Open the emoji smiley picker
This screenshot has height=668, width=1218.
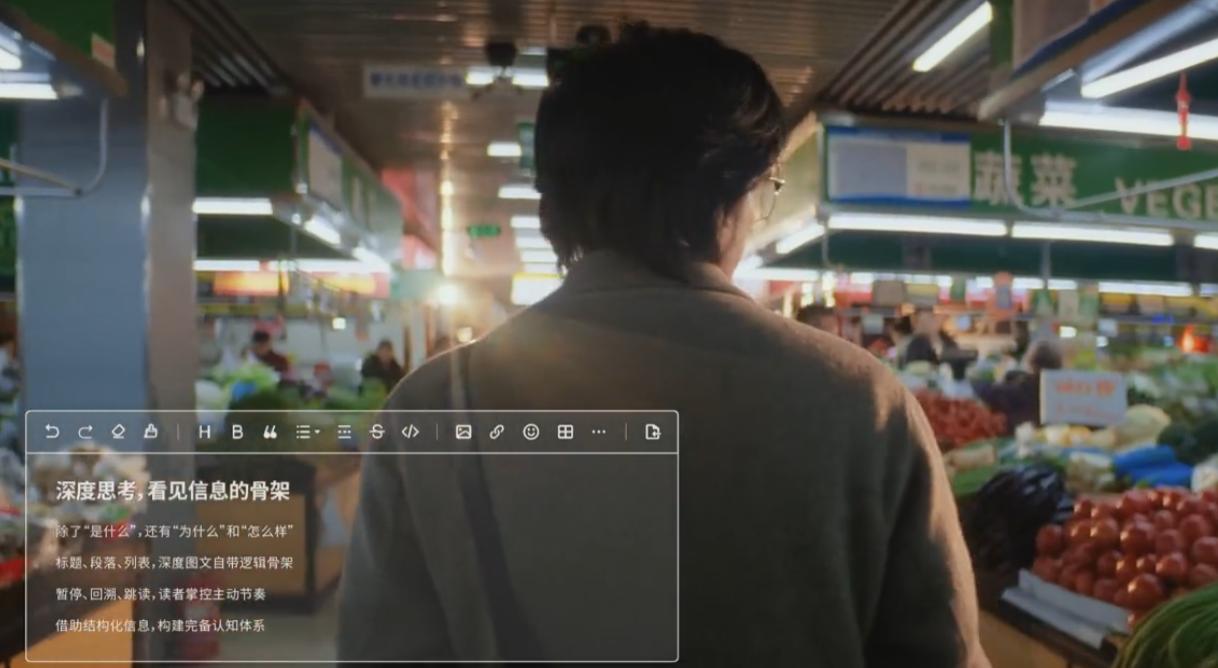click(x=531, y=432)
